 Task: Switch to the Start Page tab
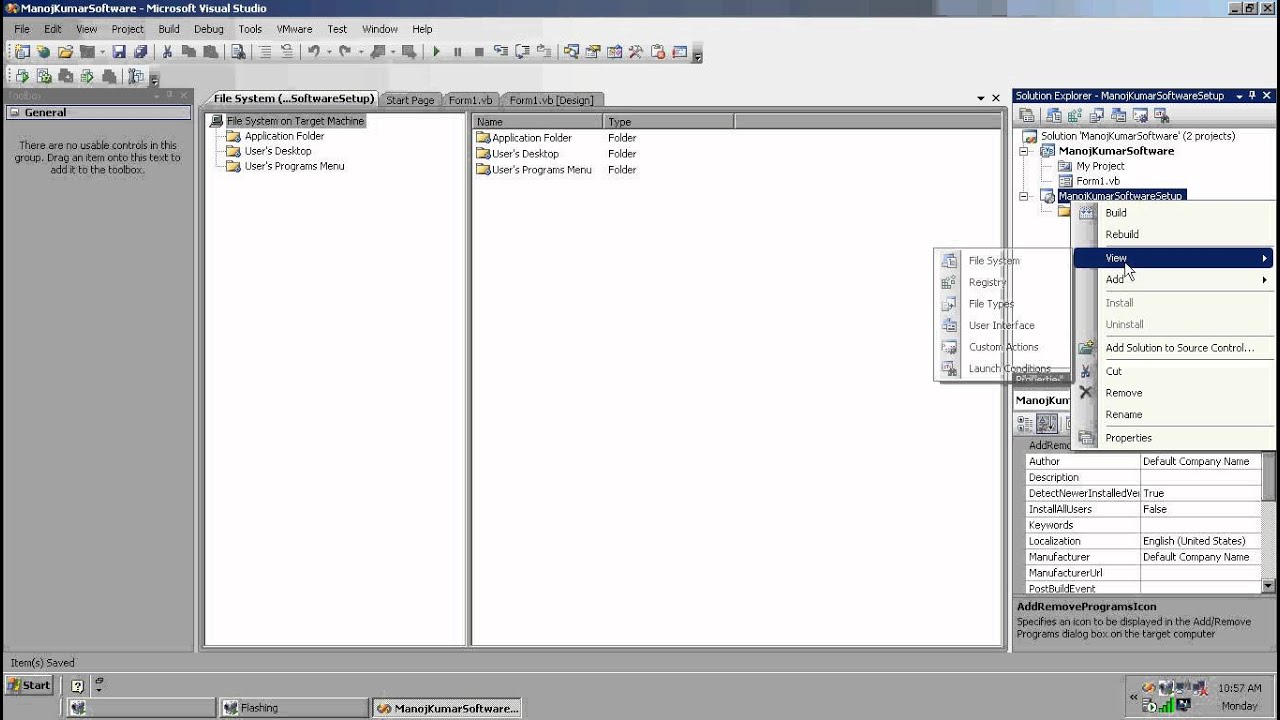[x=410, y=100]
